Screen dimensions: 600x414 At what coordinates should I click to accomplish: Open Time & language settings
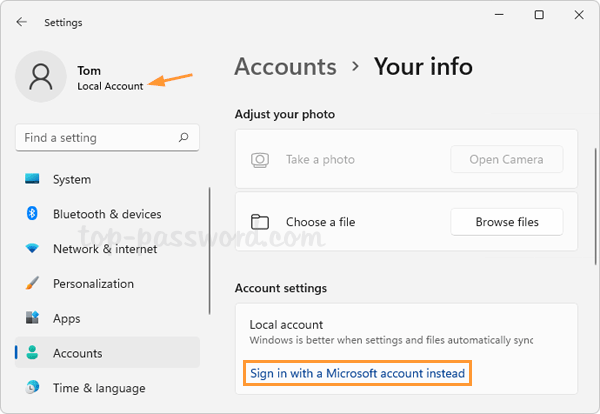(98, 388)
